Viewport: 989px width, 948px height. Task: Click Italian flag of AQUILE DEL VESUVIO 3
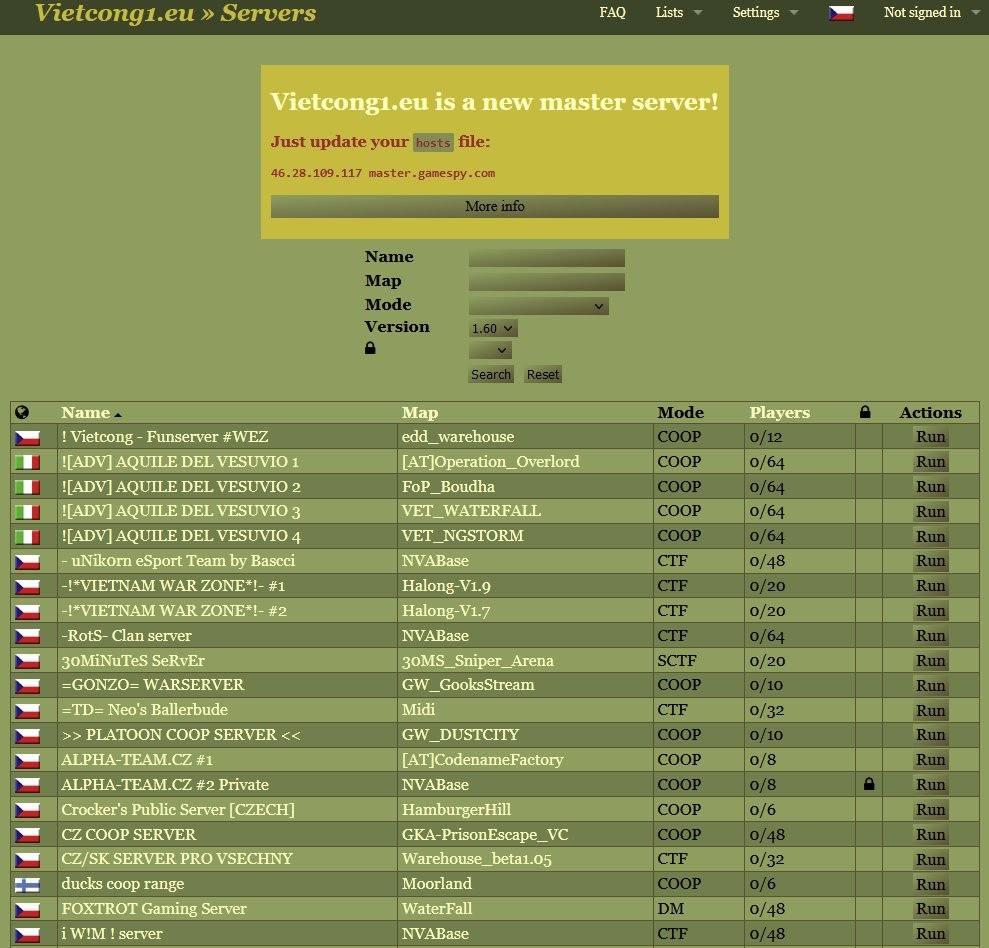(27, 512)
